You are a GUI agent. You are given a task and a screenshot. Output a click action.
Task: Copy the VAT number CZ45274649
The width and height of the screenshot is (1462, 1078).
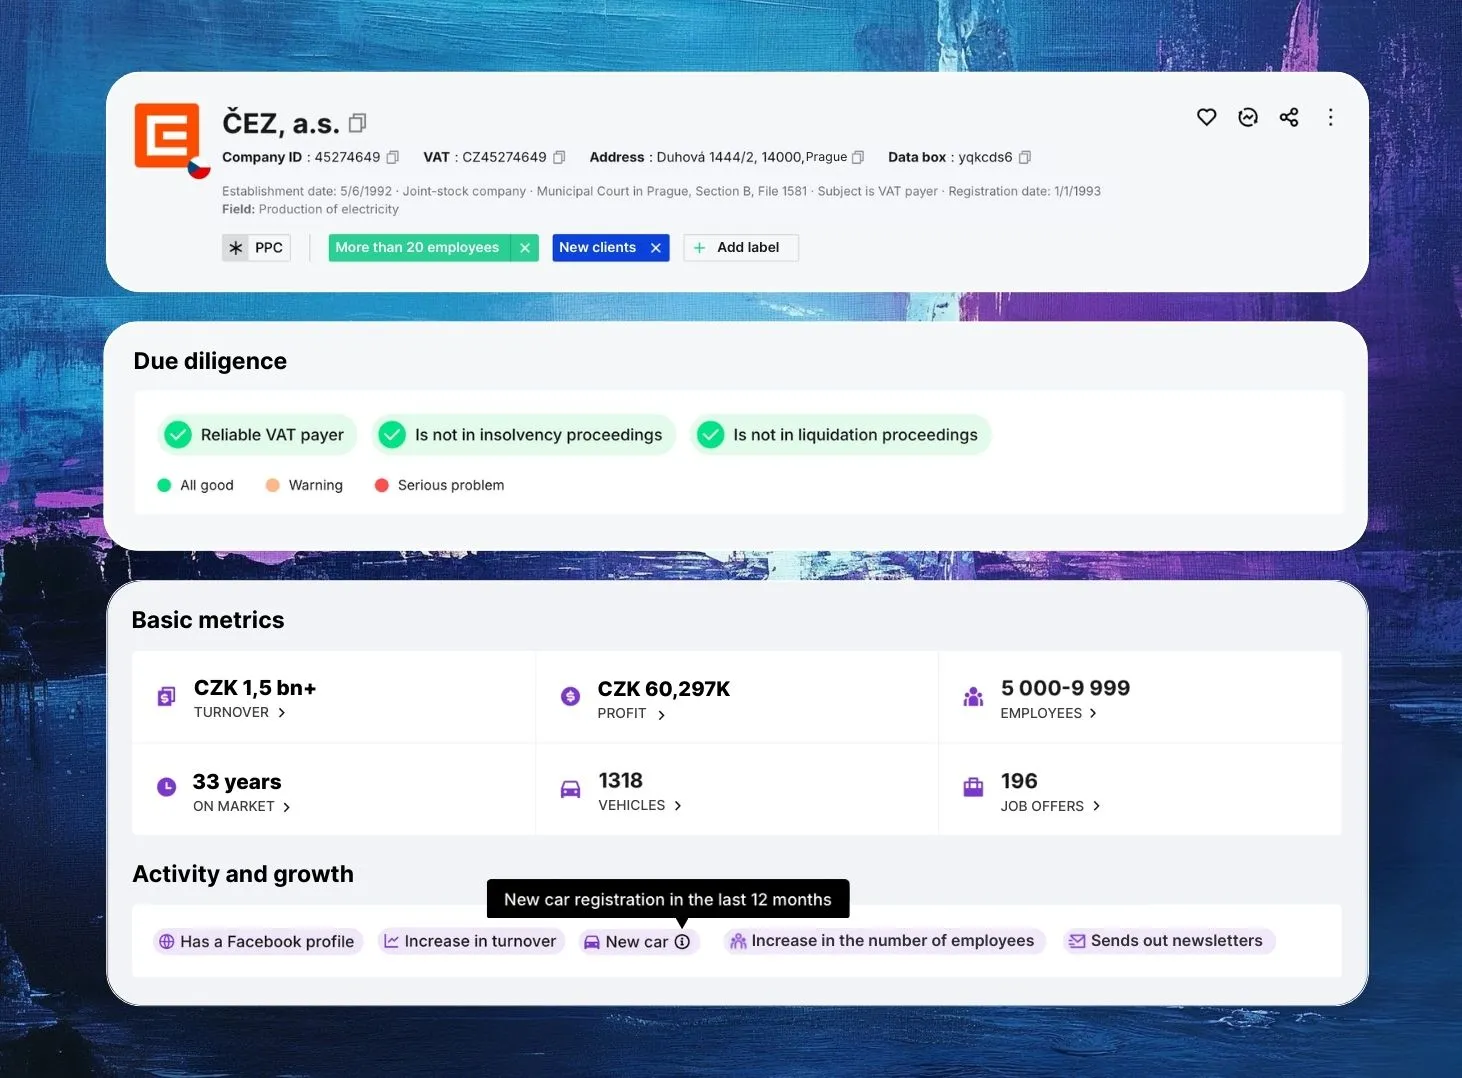[559, 157]
